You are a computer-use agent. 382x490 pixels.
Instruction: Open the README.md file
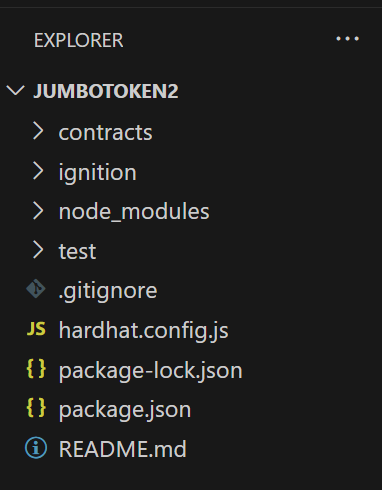pos(123,449)
